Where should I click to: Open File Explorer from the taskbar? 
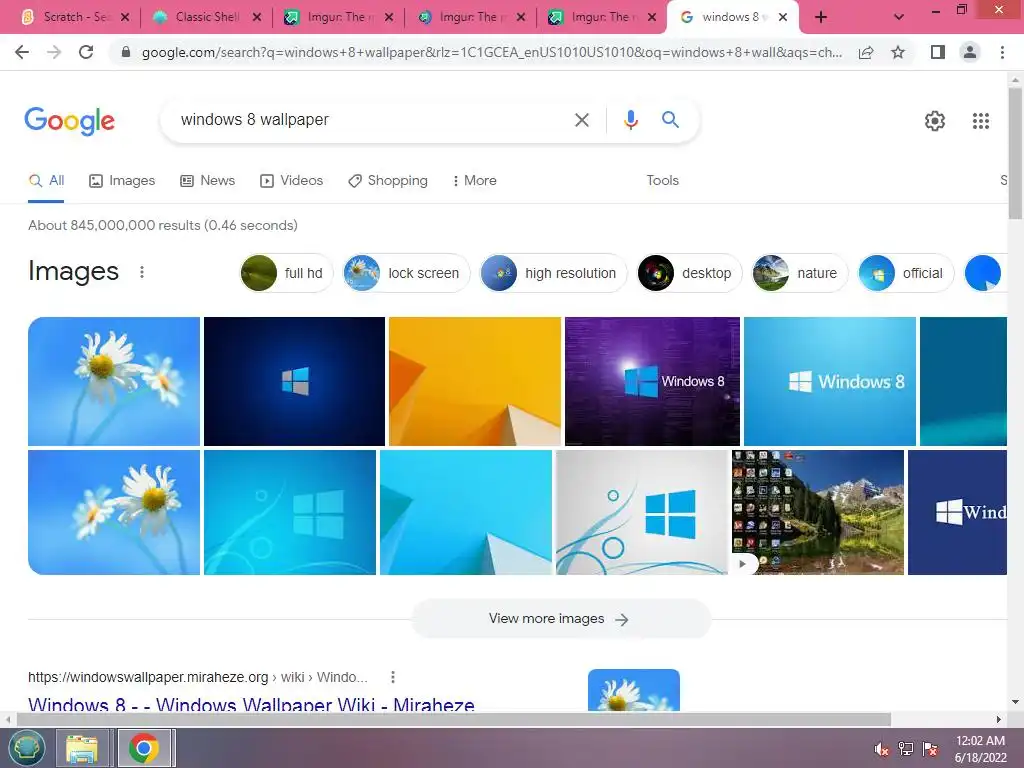tap(82, 748)
